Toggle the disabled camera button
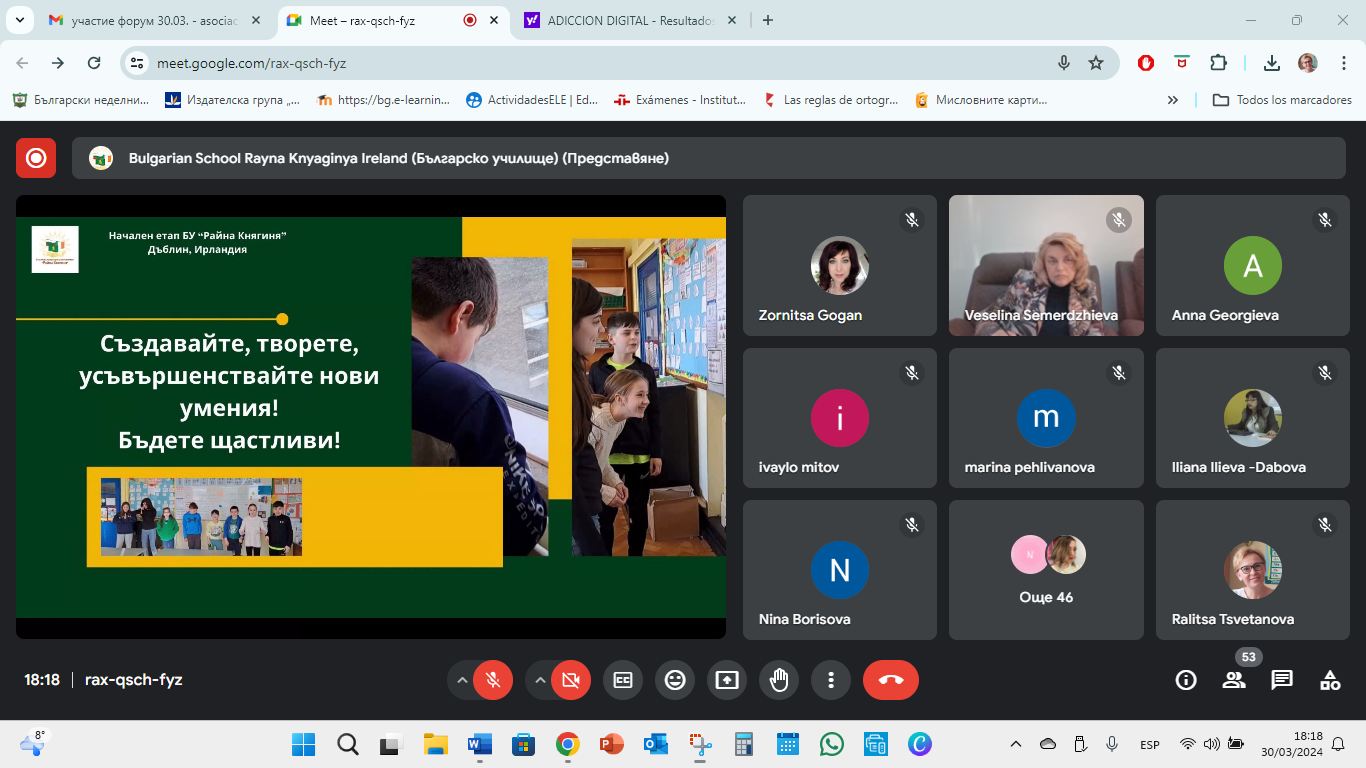Screen dimensions: 1366x768 click(571, 680)
